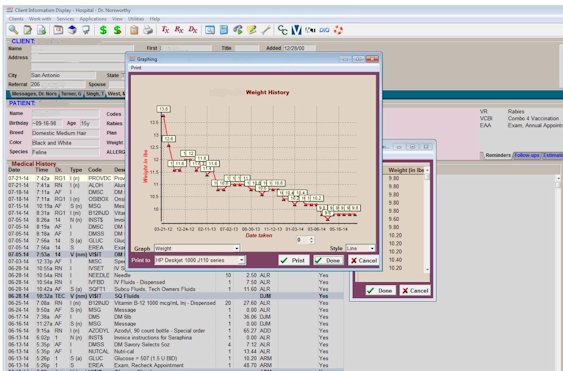Open the Rx prescription icon

point(179,30)
